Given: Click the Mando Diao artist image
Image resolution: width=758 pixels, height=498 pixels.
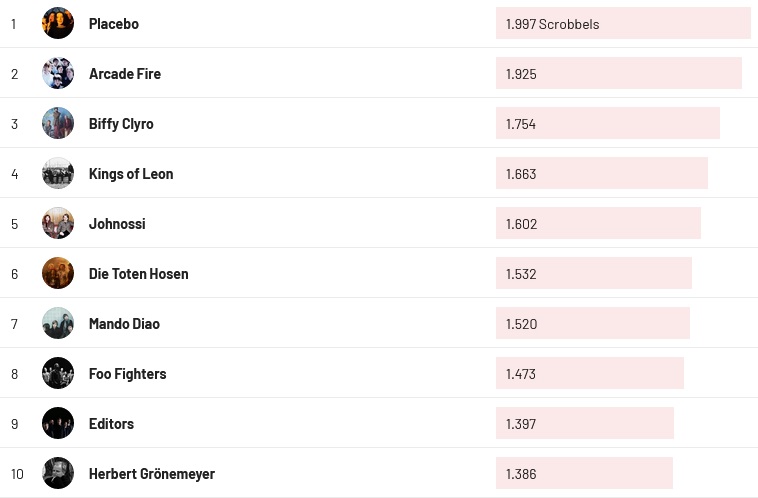Looking at the screenshot, I should tap(58, 323).
